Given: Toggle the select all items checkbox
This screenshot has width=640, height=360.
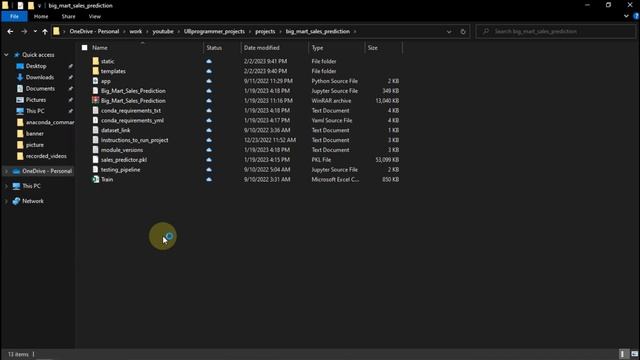Looking at the screenshot, I should click(x=84, y=48).
